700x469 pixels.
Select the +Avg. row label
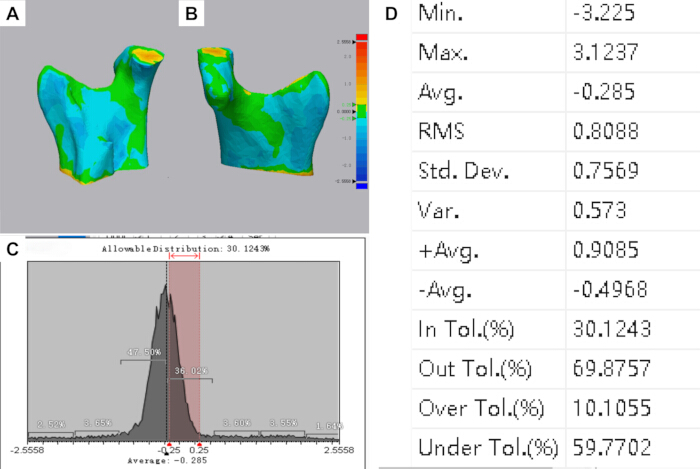tap(448, 250)
